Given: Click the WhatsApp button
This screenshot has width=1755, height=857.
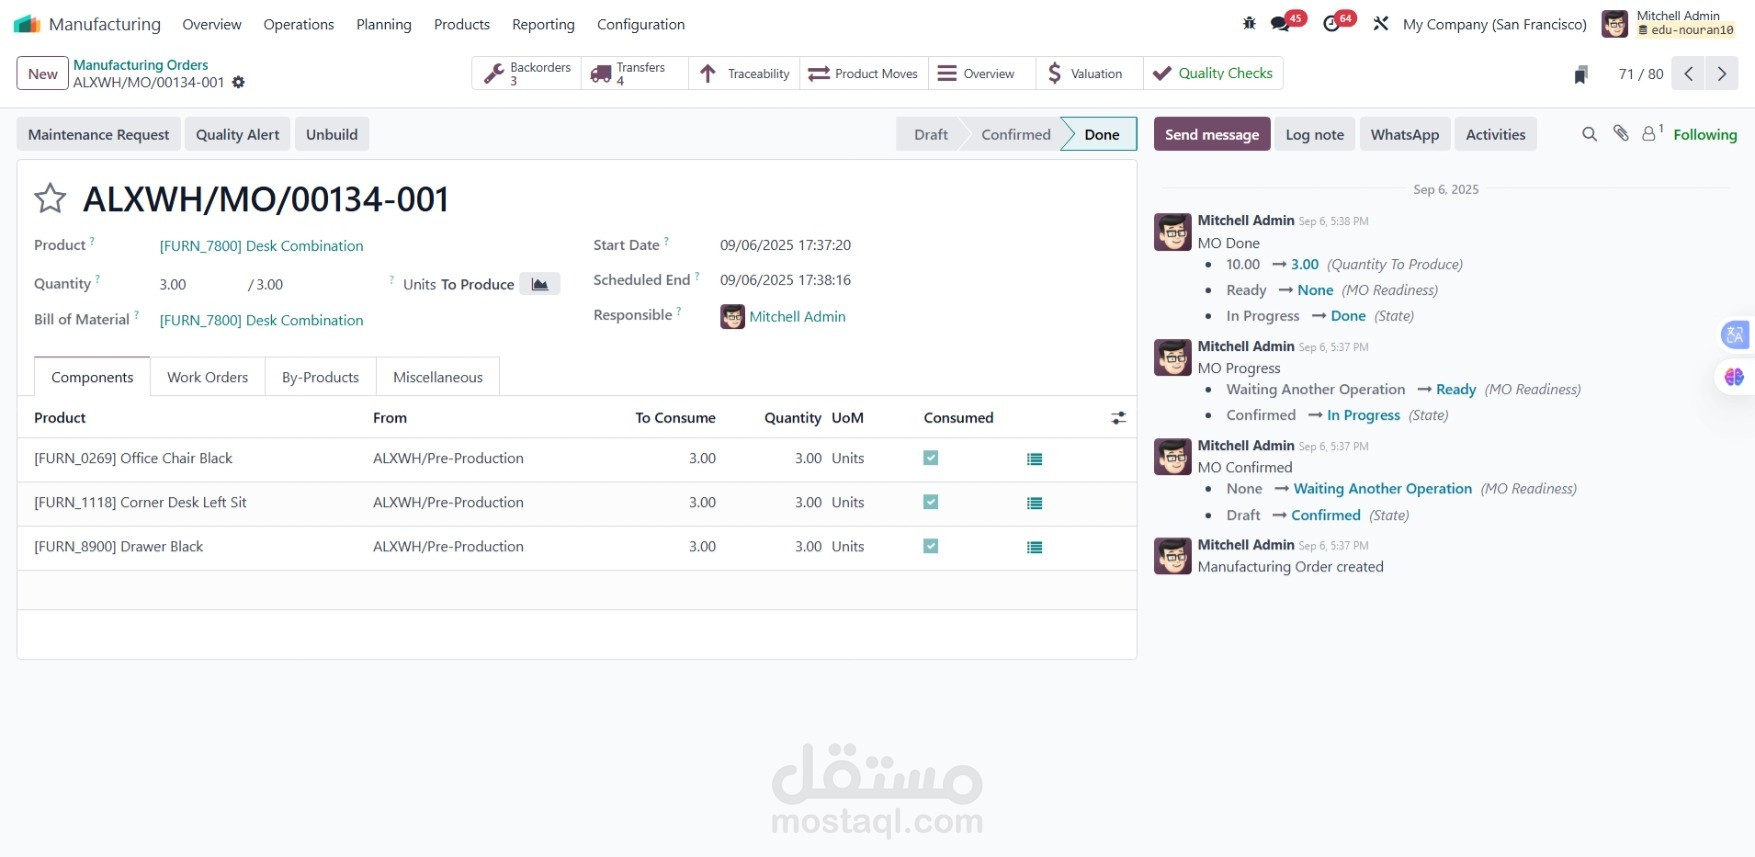Looking at the screenshot, I should pyautogui.click(x=1405, y=135).
